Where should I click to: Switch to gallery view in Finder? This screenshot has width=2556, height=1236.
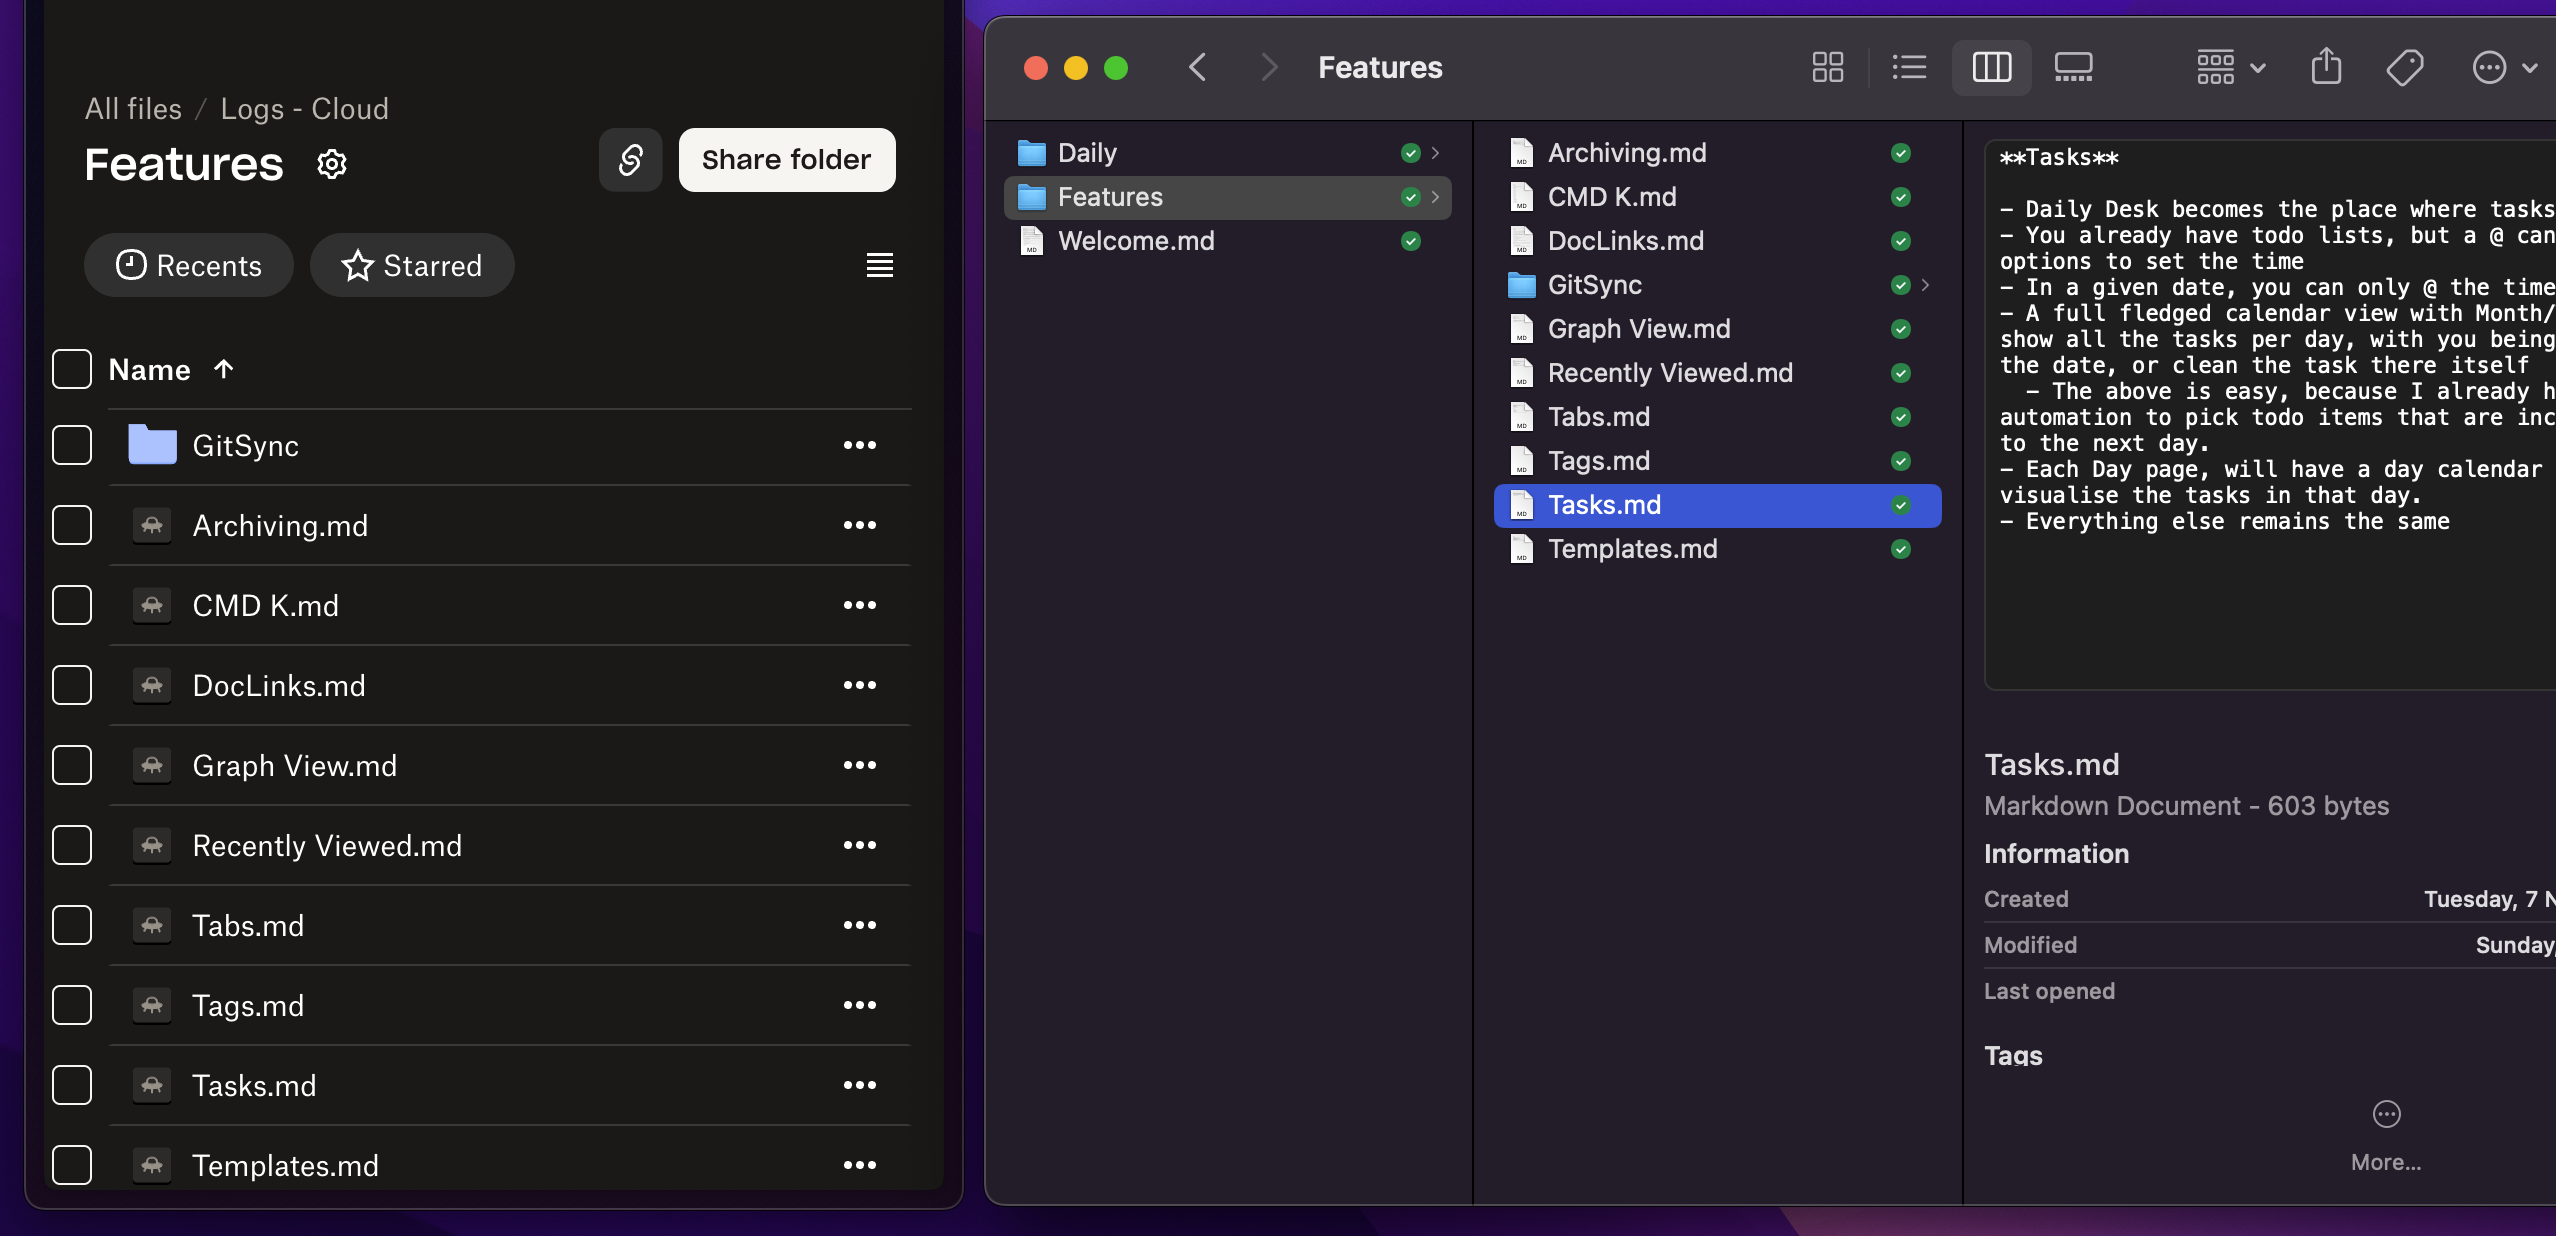[x=2074, y=67]
